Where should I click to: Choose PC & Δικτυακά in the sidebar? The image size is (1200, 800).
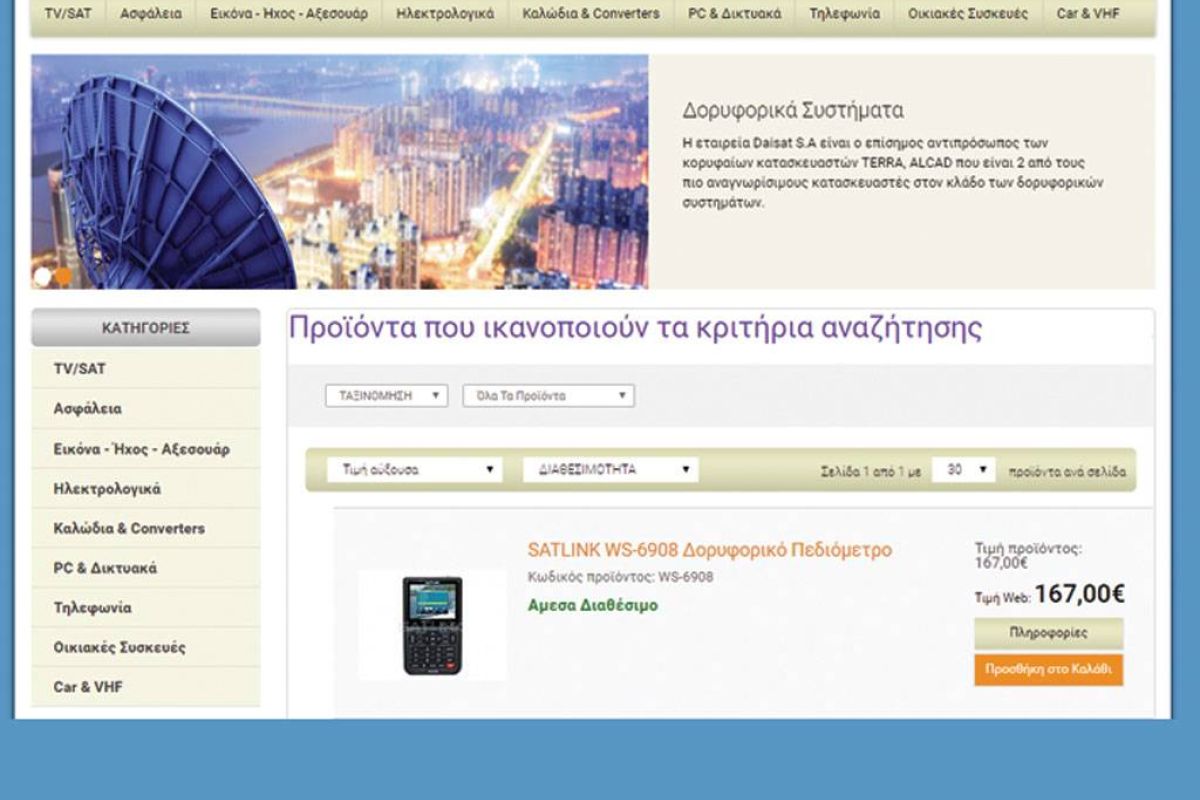pos(105,568)
